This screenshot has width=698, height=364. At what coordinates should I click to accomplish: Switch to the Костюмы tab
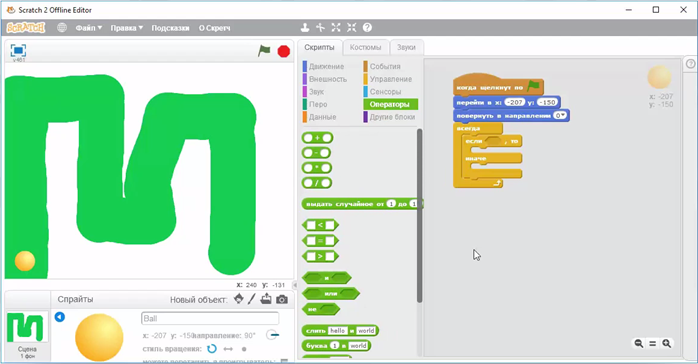365,47
